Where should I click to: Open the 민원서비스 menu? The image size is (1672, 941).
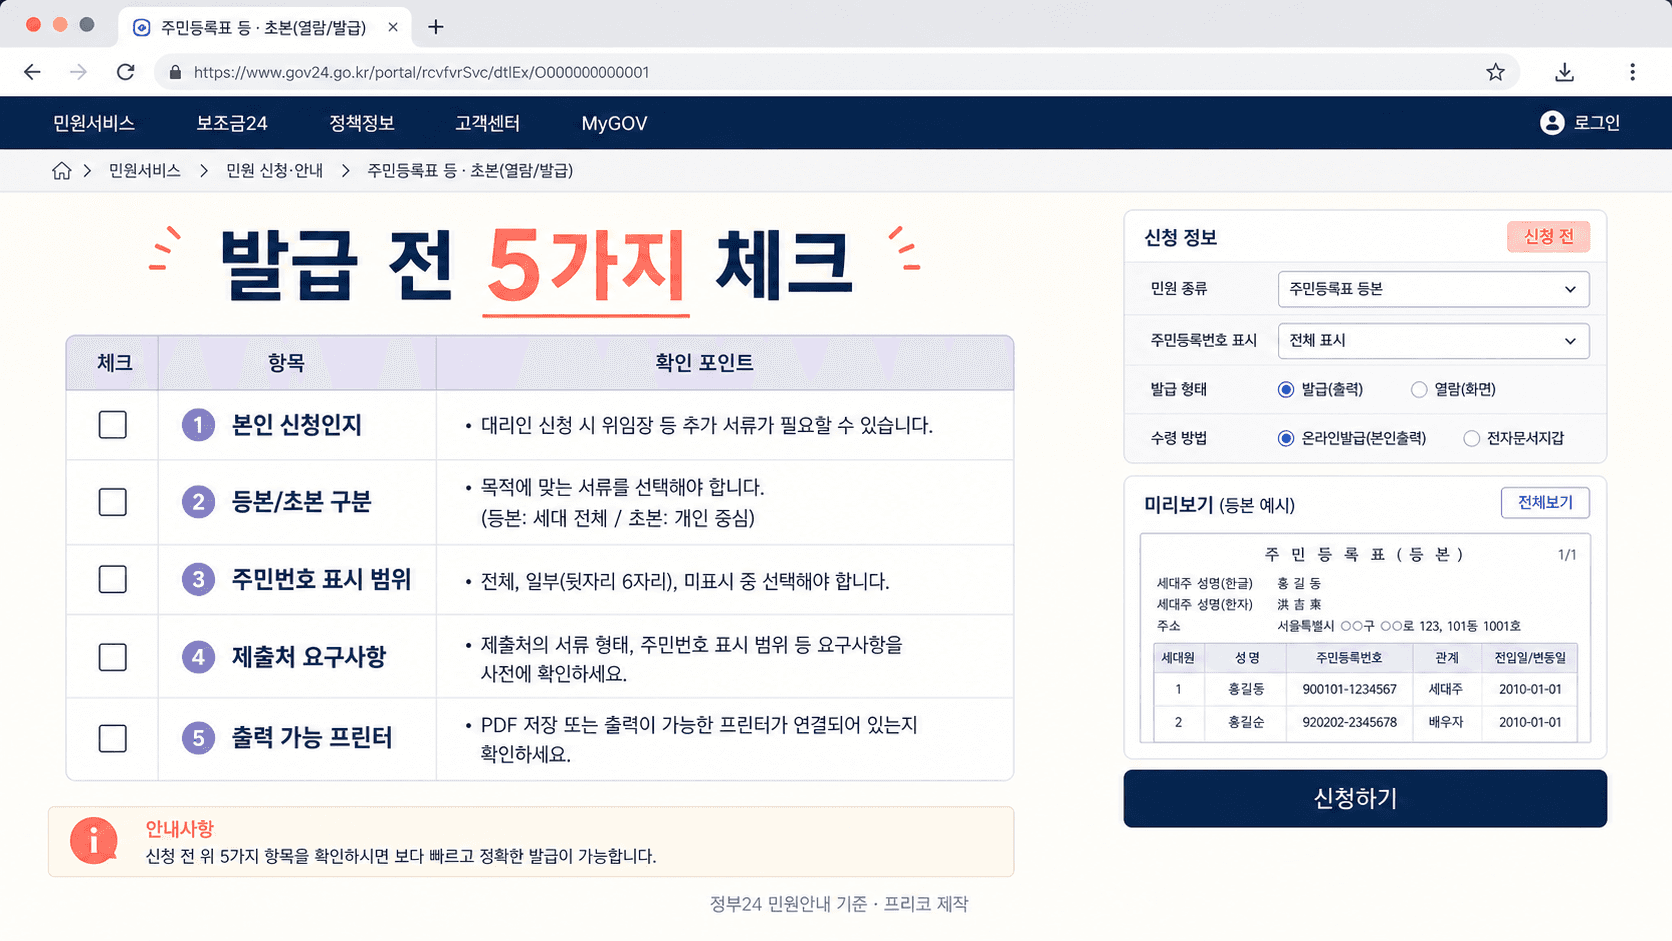tap(94, 123)
